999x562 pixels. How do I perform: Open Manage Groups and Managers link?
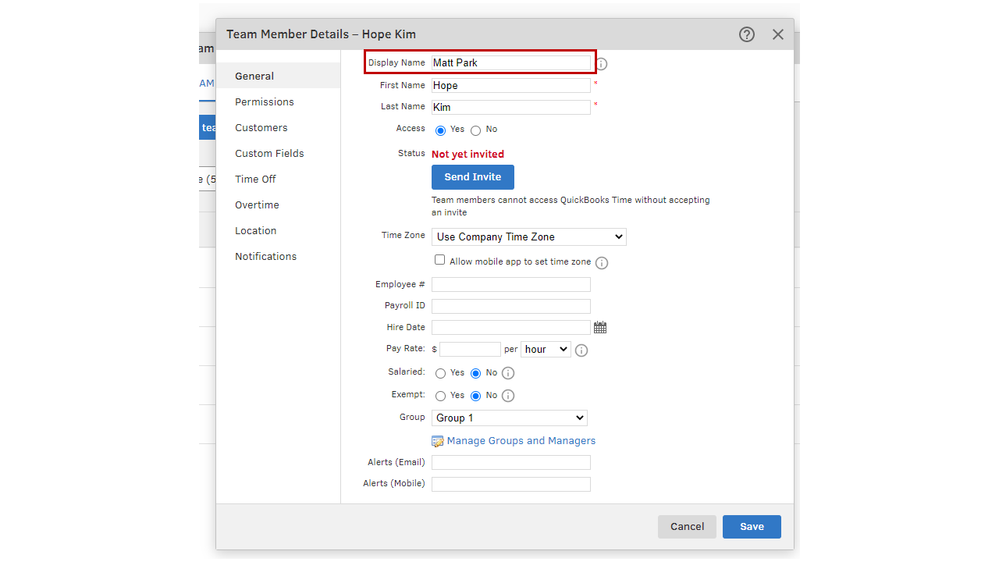point(520,441)
